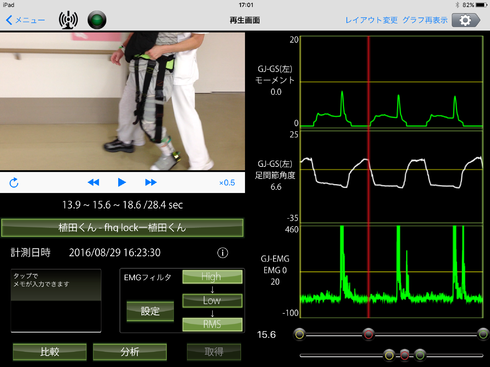Tap the green end handle on upper slider
This screenshot has width=490, height=367.
click(483, 334)
